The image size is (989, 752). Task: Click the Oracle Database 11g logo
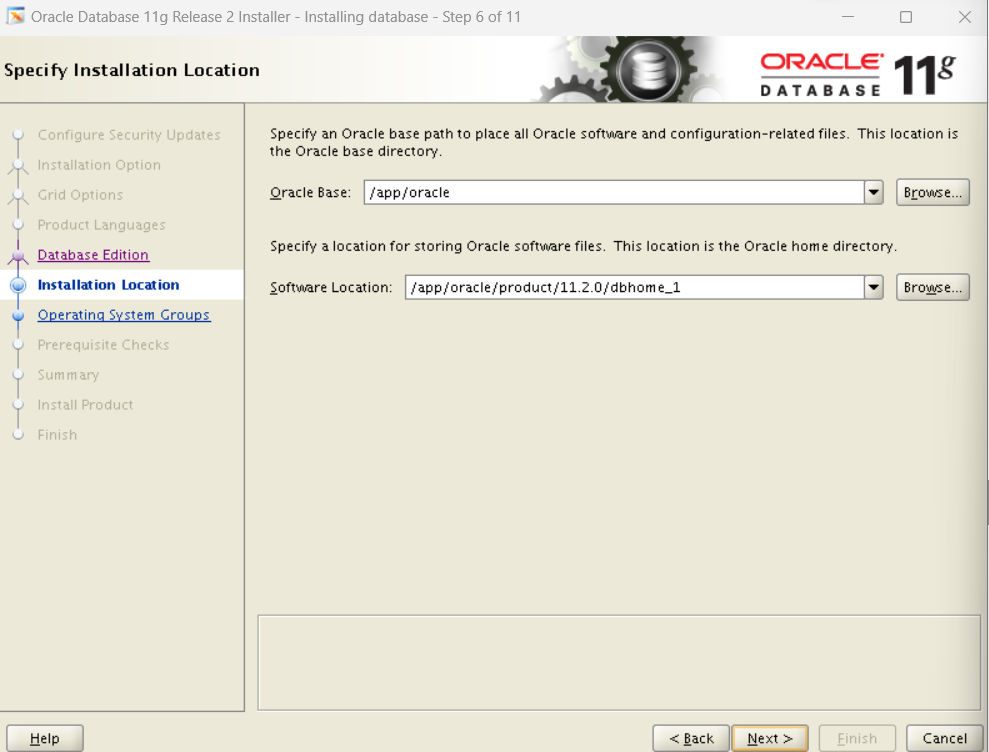[858, 74]
